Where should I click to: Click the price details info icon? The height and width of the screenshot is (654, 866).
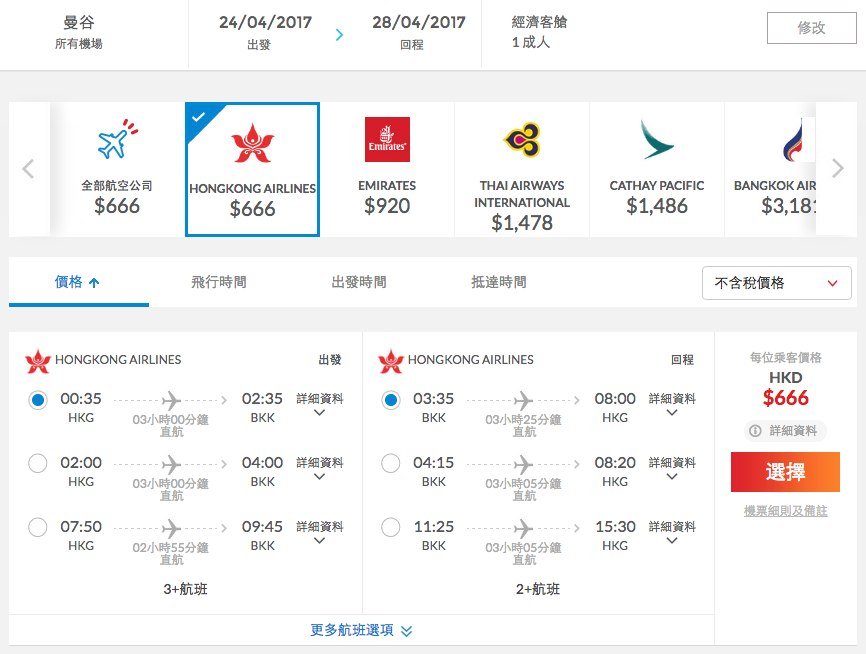755,431
